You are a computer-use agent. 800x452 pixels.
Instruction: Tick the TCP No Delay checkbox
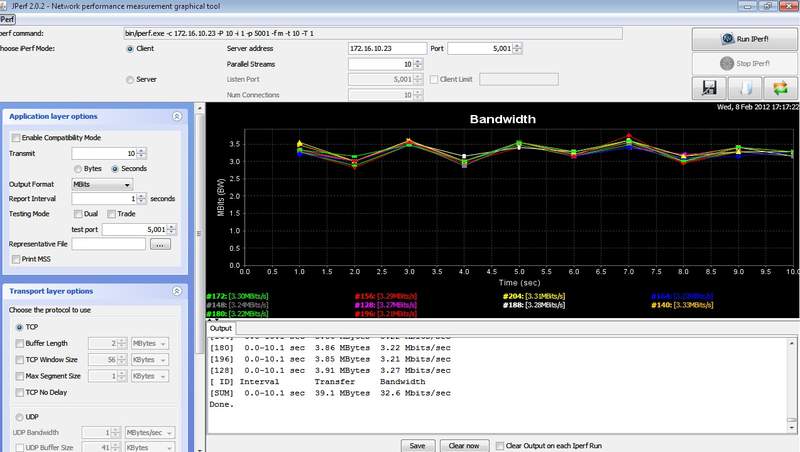(20, 393)
